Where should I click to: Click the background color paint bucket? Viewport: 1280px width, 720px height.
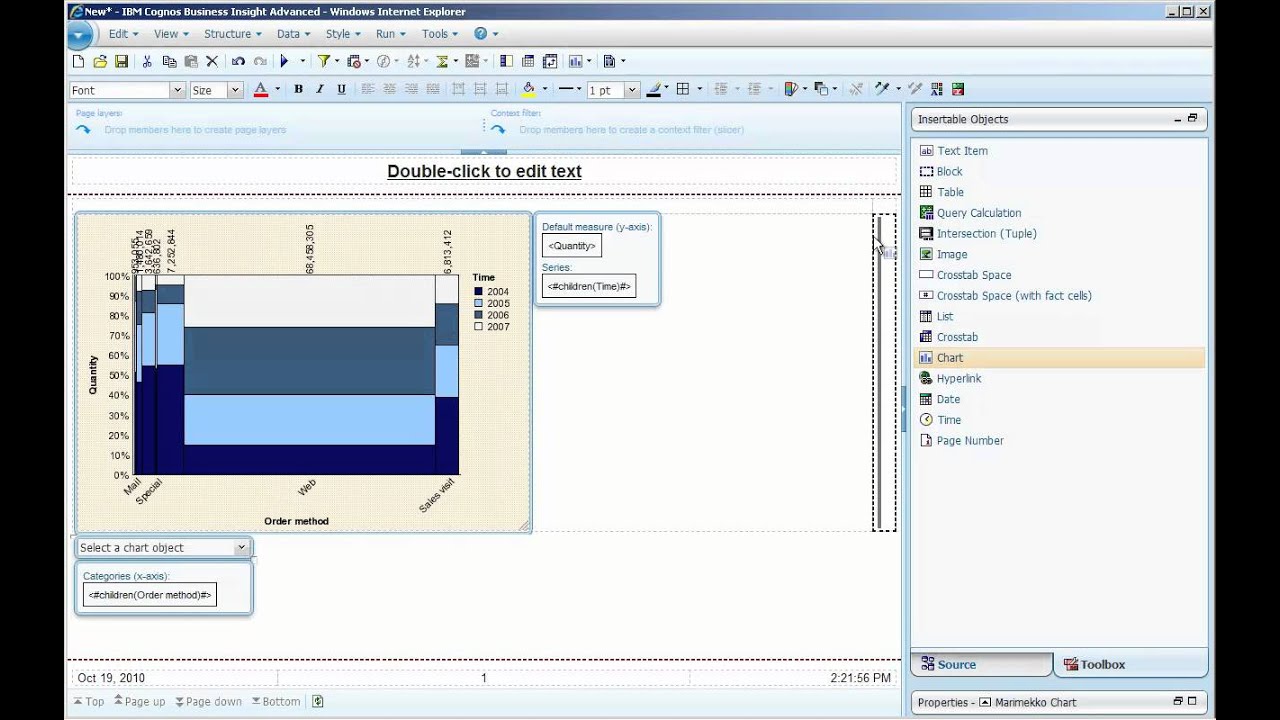(528, 89)
